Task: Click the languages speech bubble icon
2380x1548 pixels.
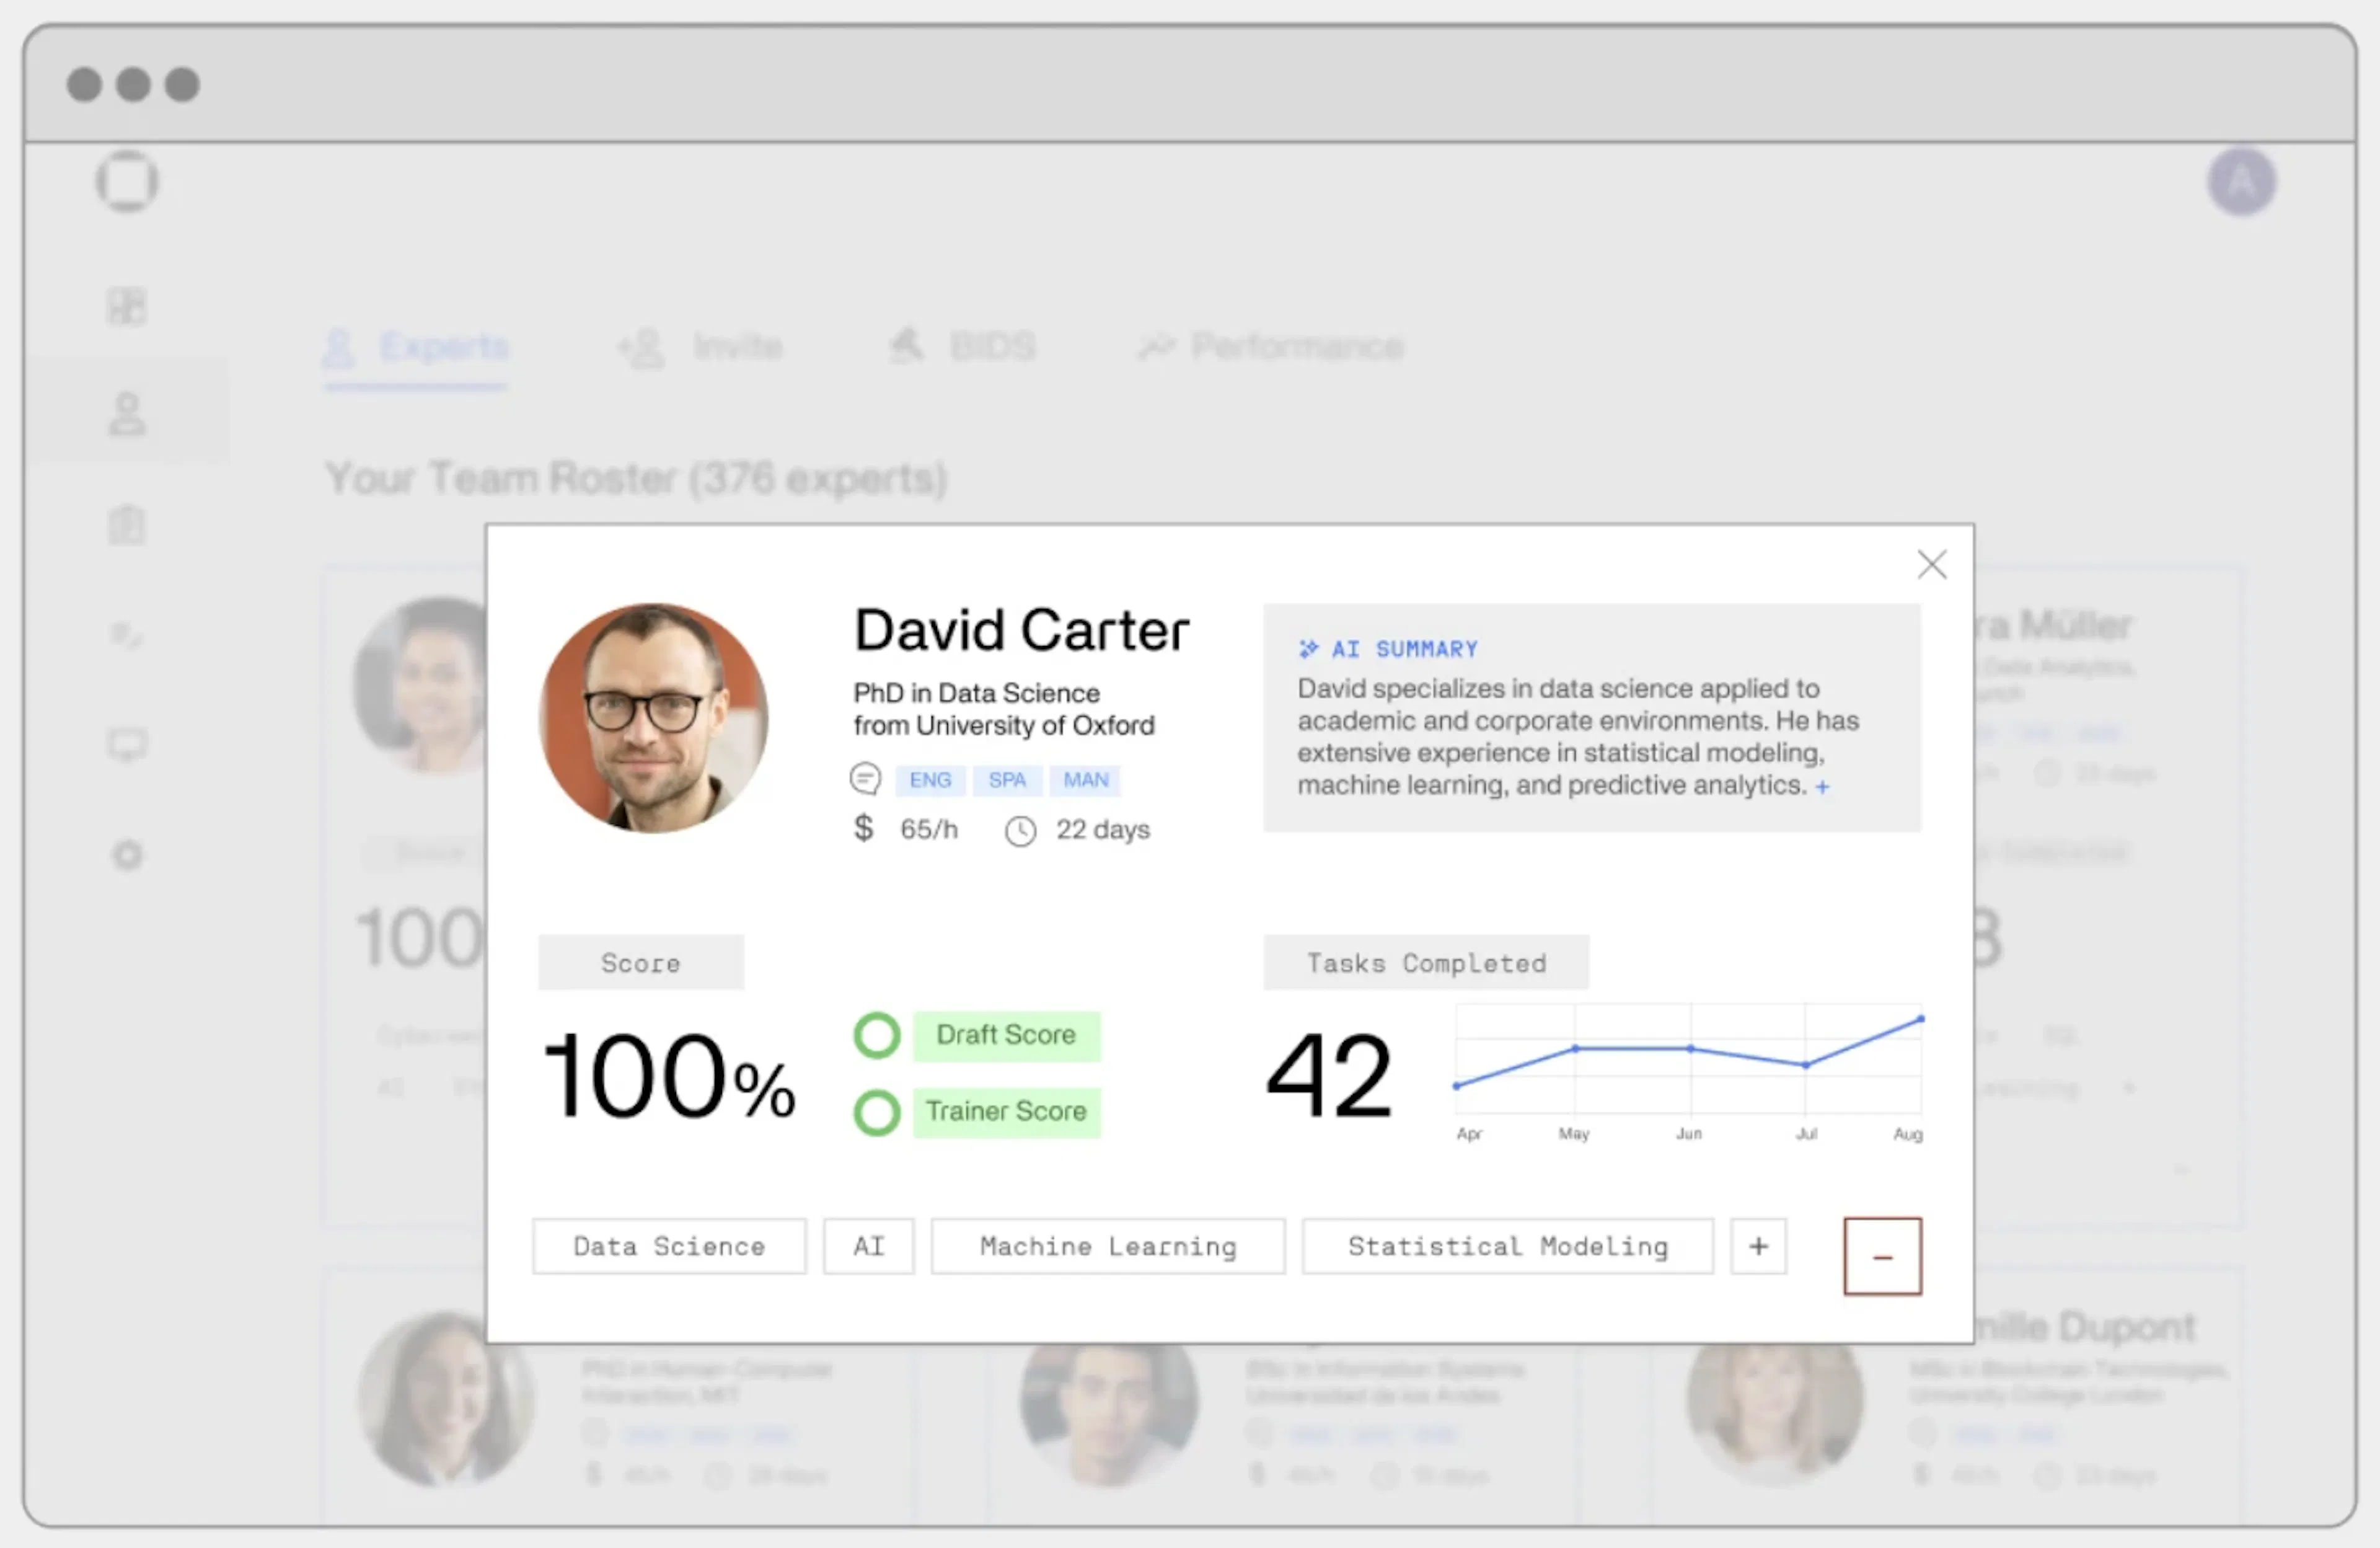Action: point(865,778)
